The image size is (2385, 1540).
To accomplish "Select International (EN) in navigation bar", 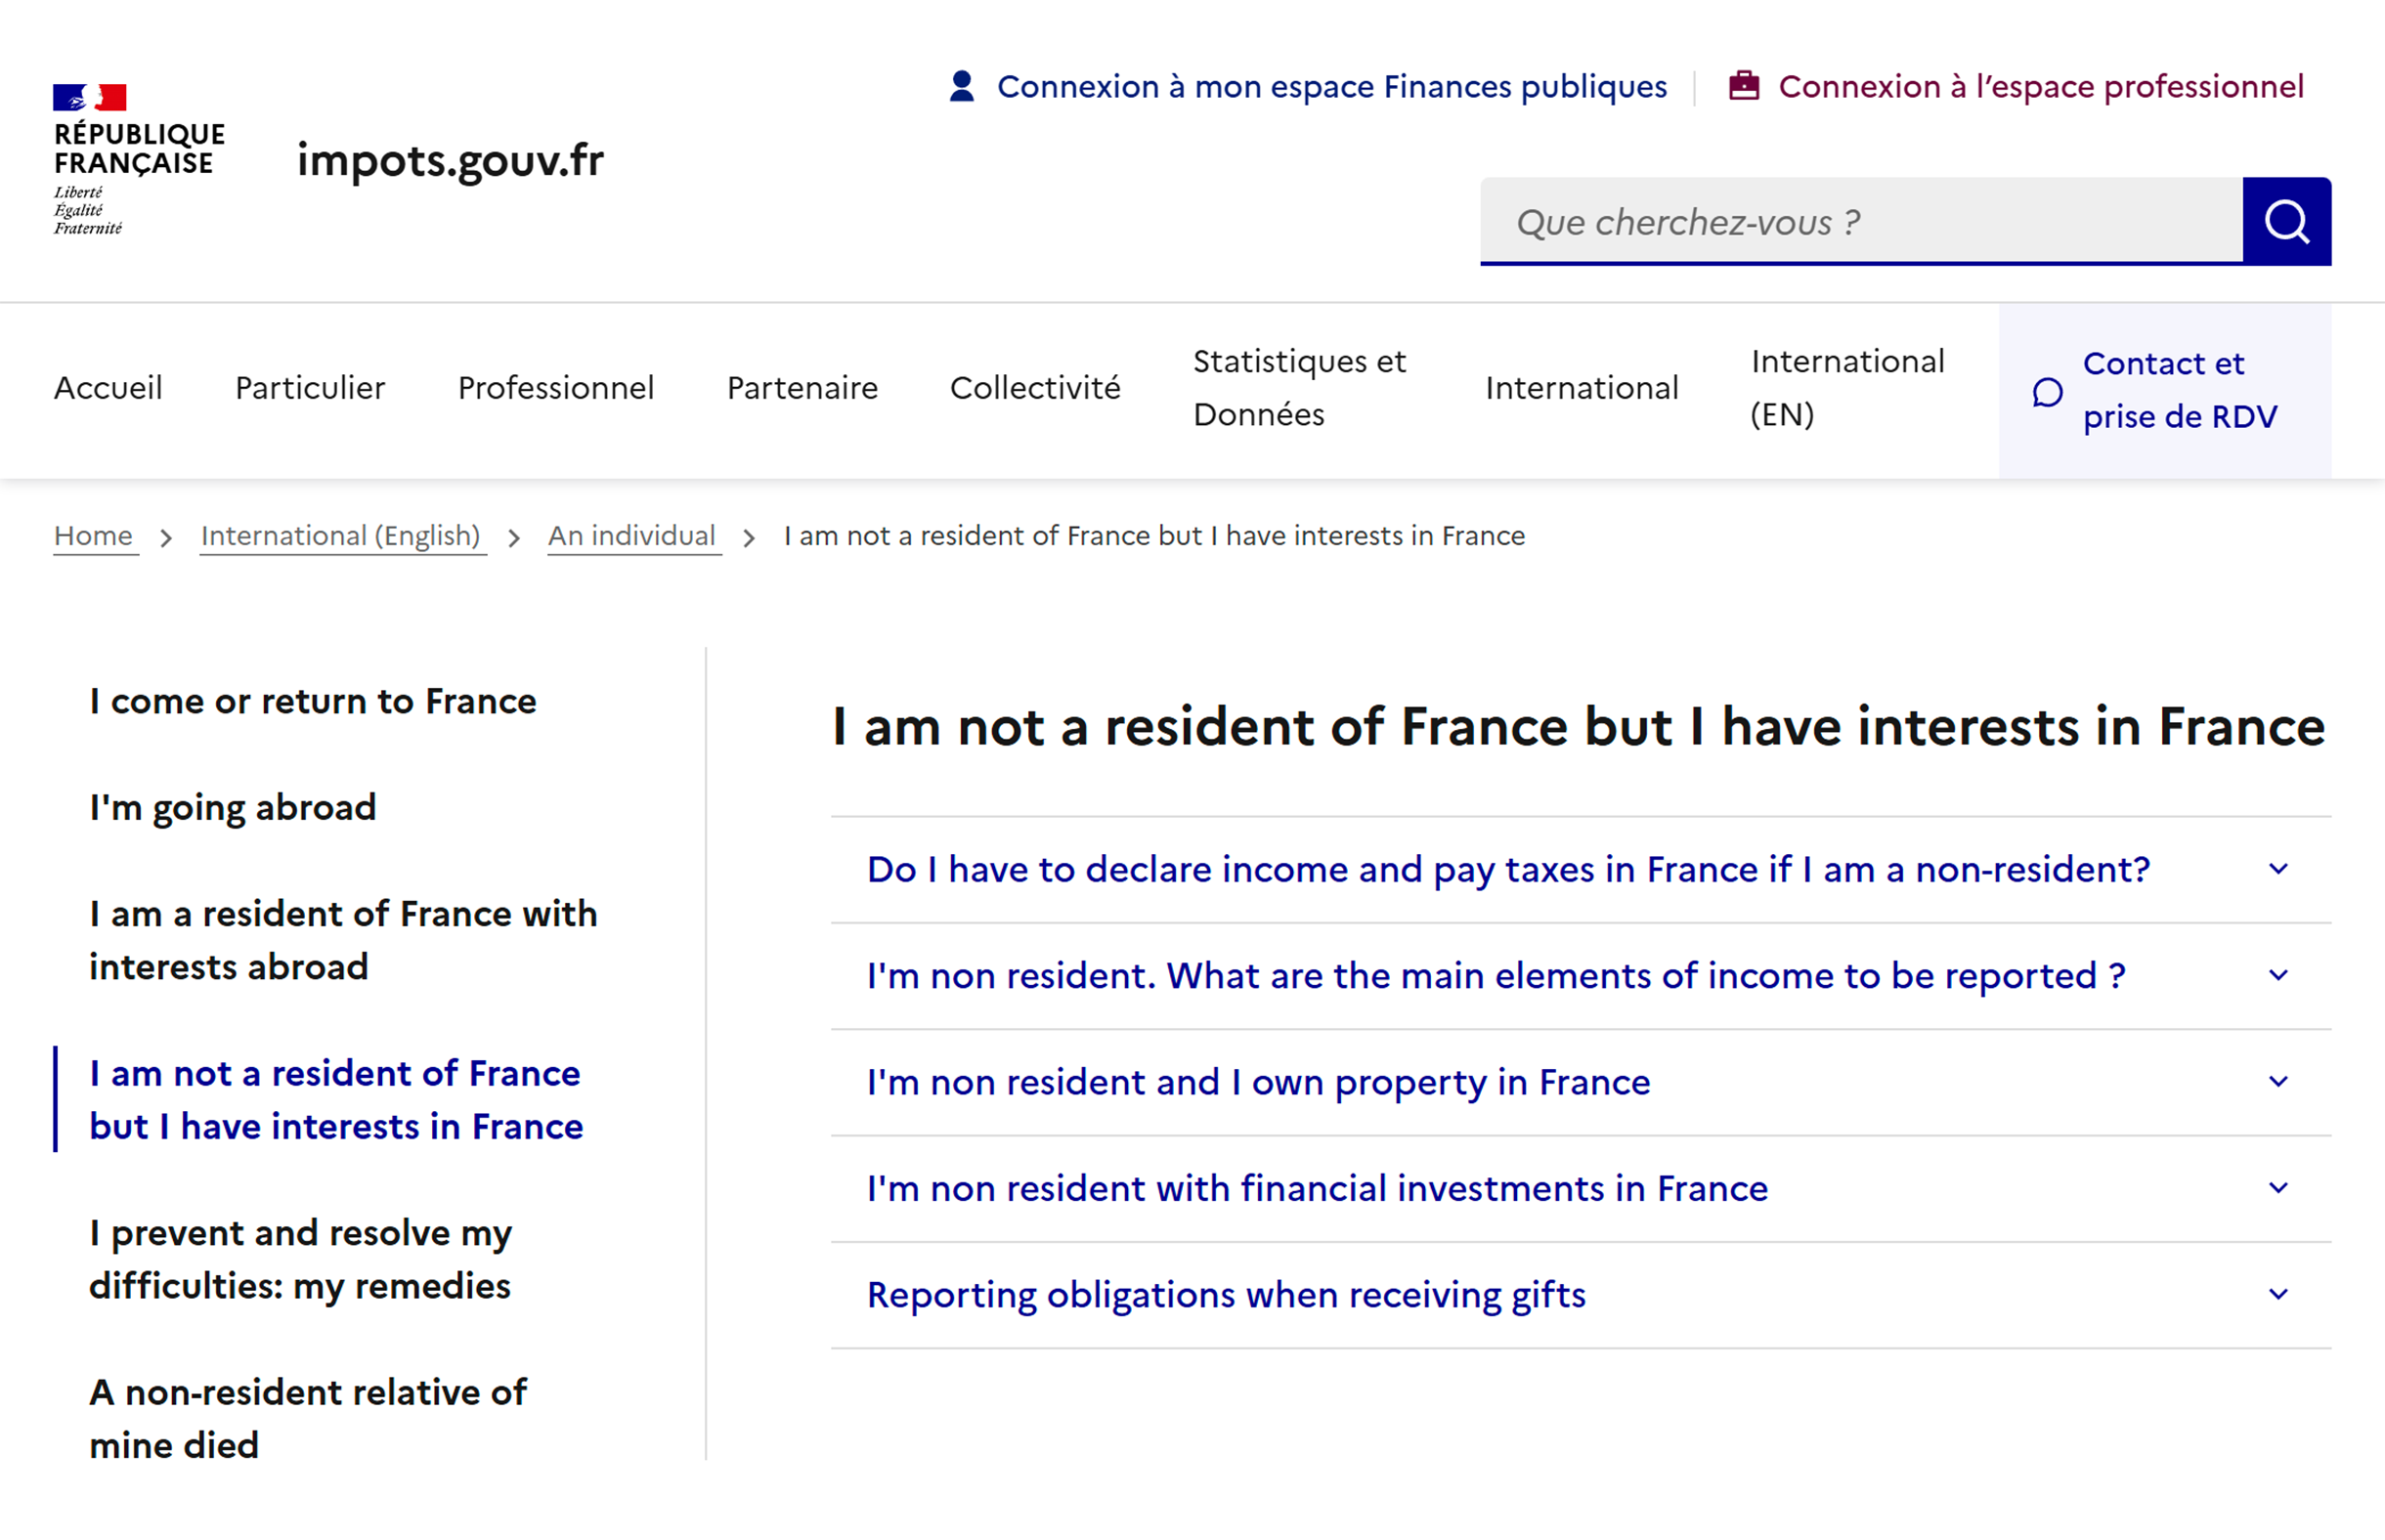I will [x=1847, y=388].
